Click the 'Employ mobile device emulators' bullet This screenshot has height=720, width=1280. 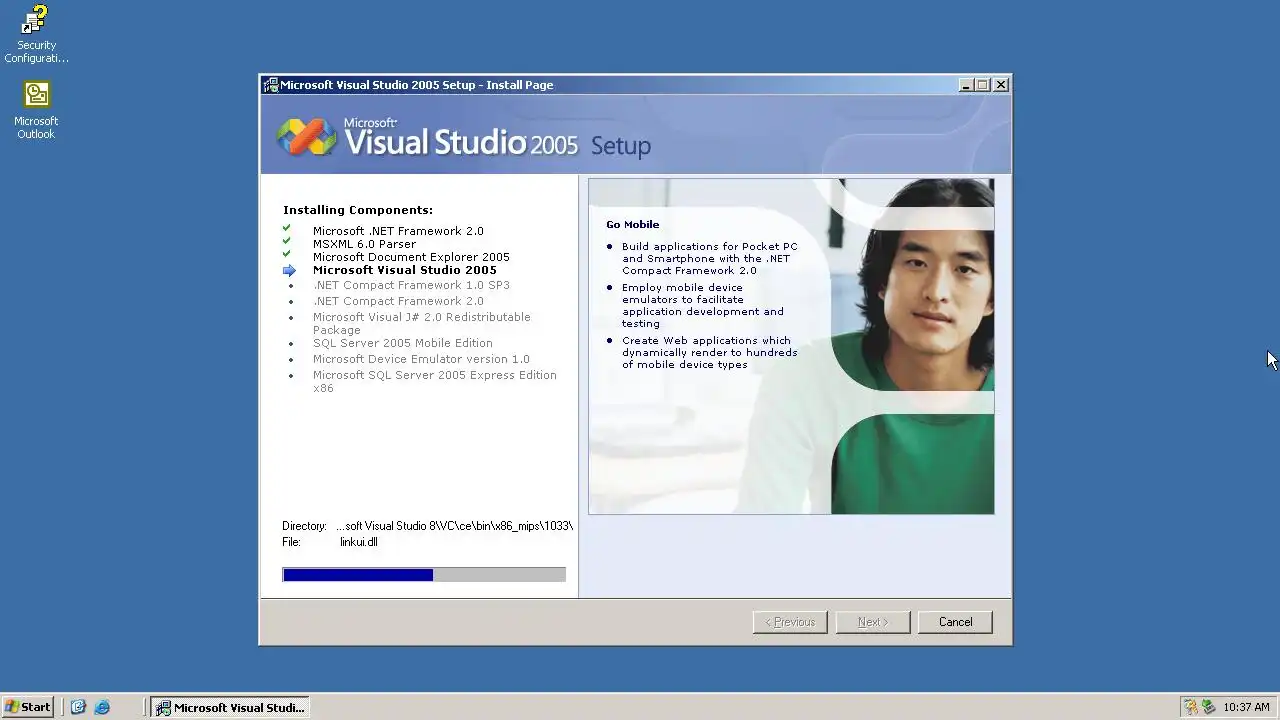pyautogui.click(x=703, y=305)
